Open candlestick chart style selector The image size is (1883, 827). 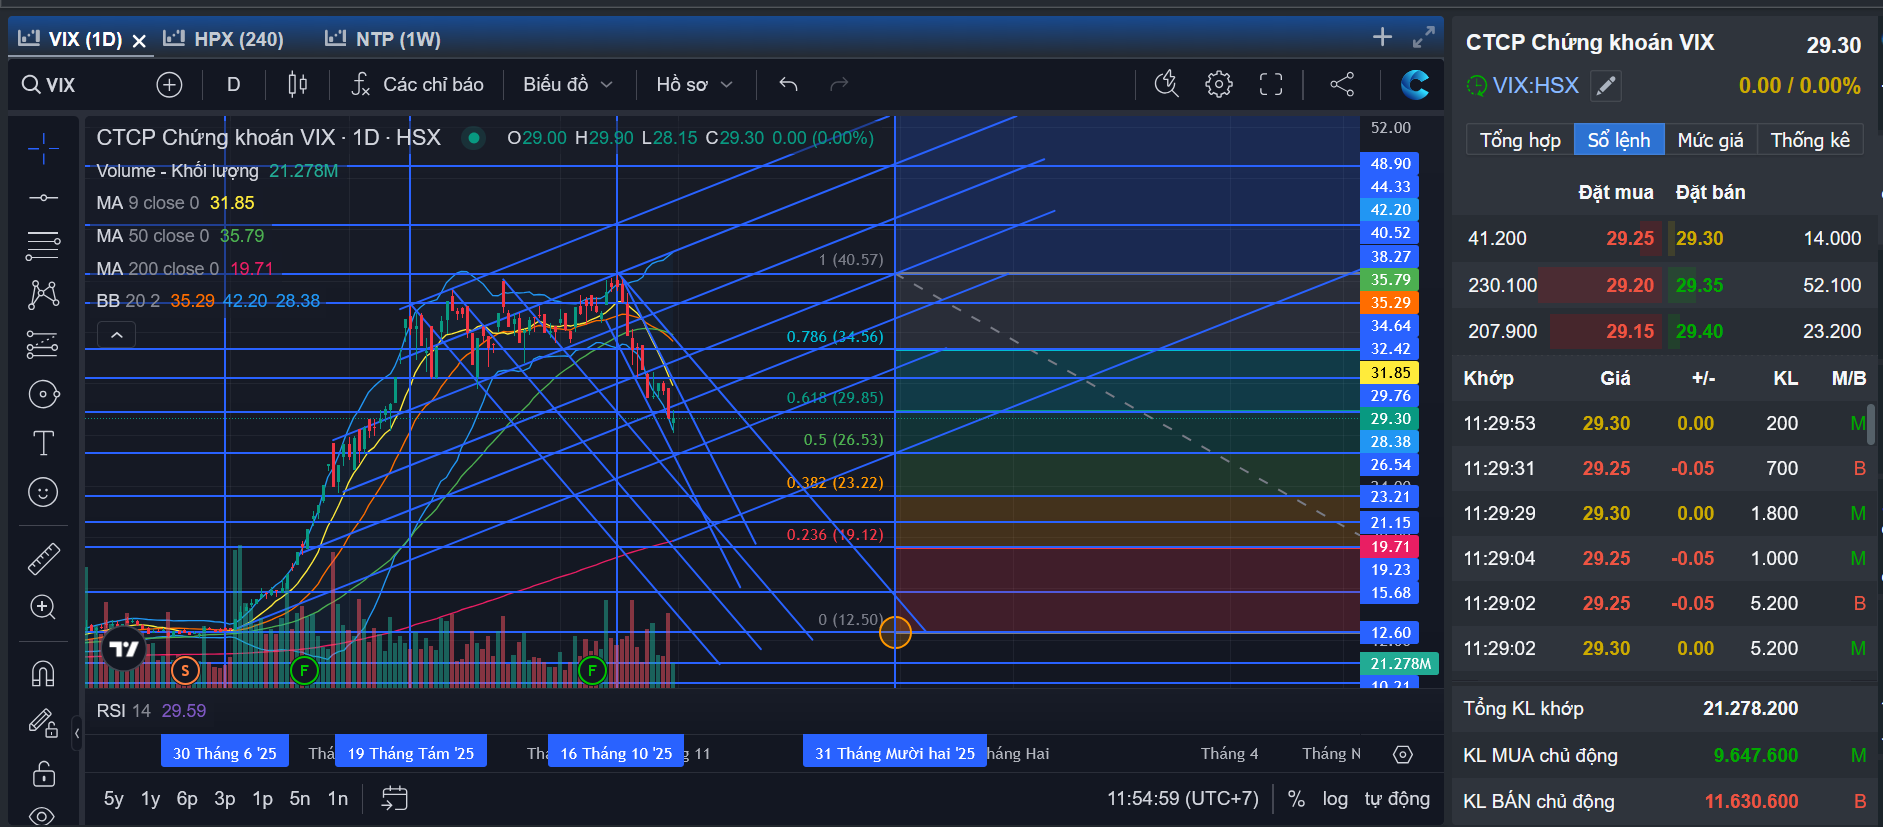297,85
